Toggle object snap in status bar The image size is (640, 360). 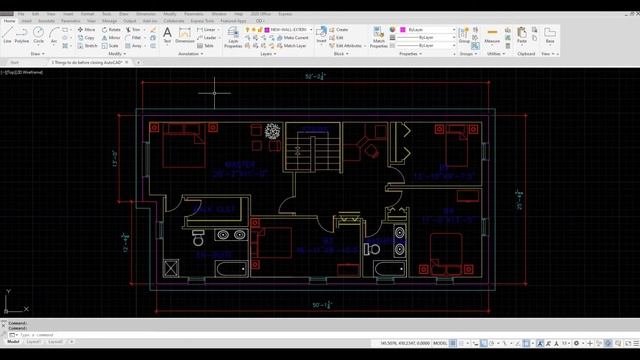(x=527, y=343)
